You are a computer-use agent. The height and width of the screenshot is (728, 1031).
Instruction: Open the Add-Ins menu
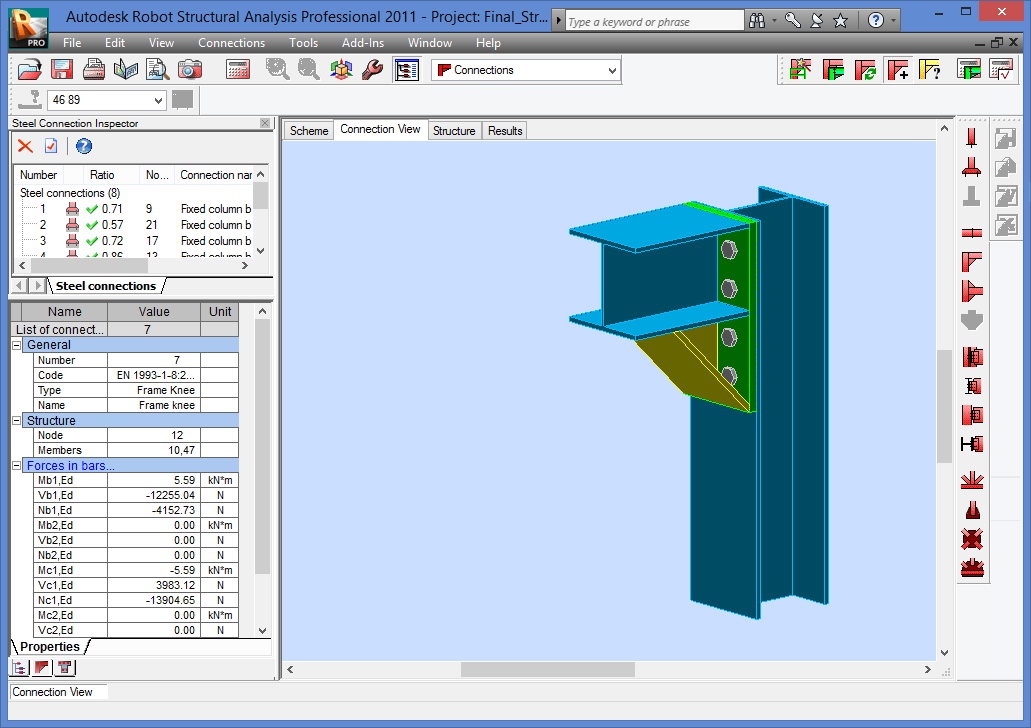[x=363, y=43]
